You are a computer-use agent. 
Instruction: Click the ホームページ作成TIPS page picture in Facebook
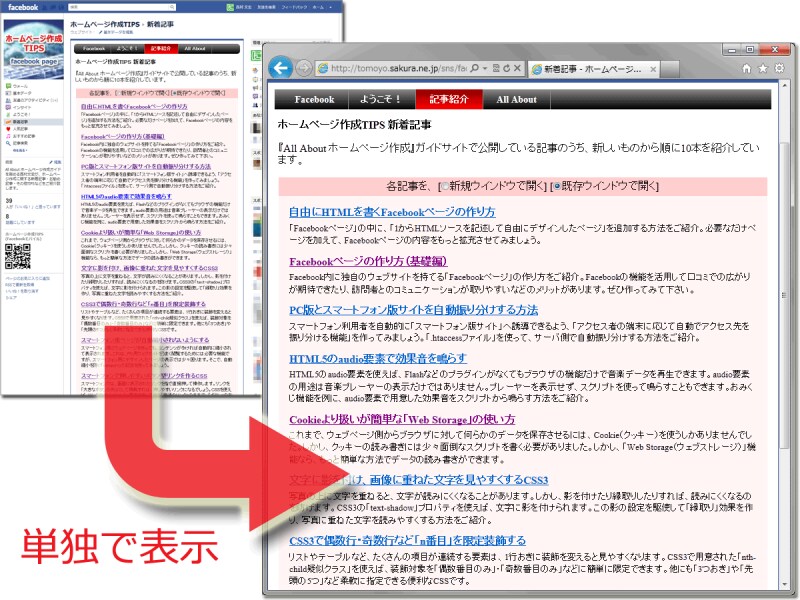(x=33, y=49)
